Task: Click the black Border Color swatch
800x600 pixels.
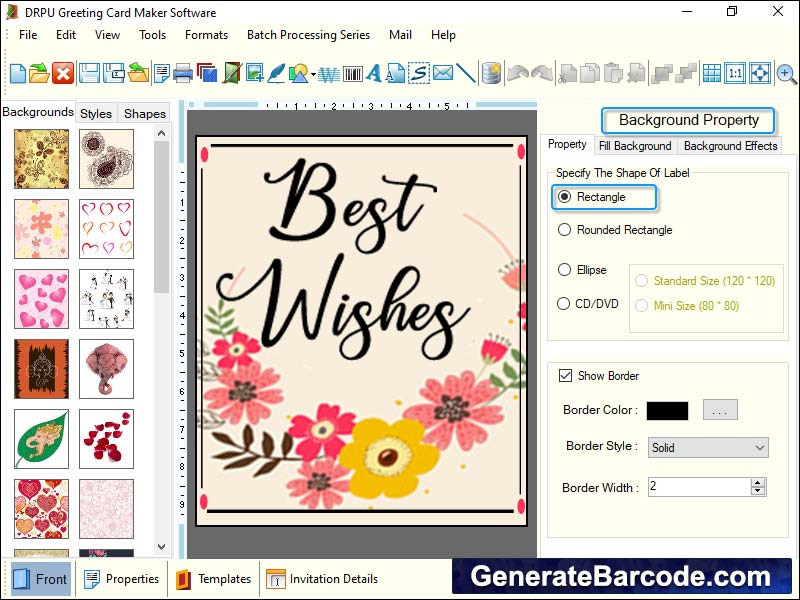Action: coord(666,410)
